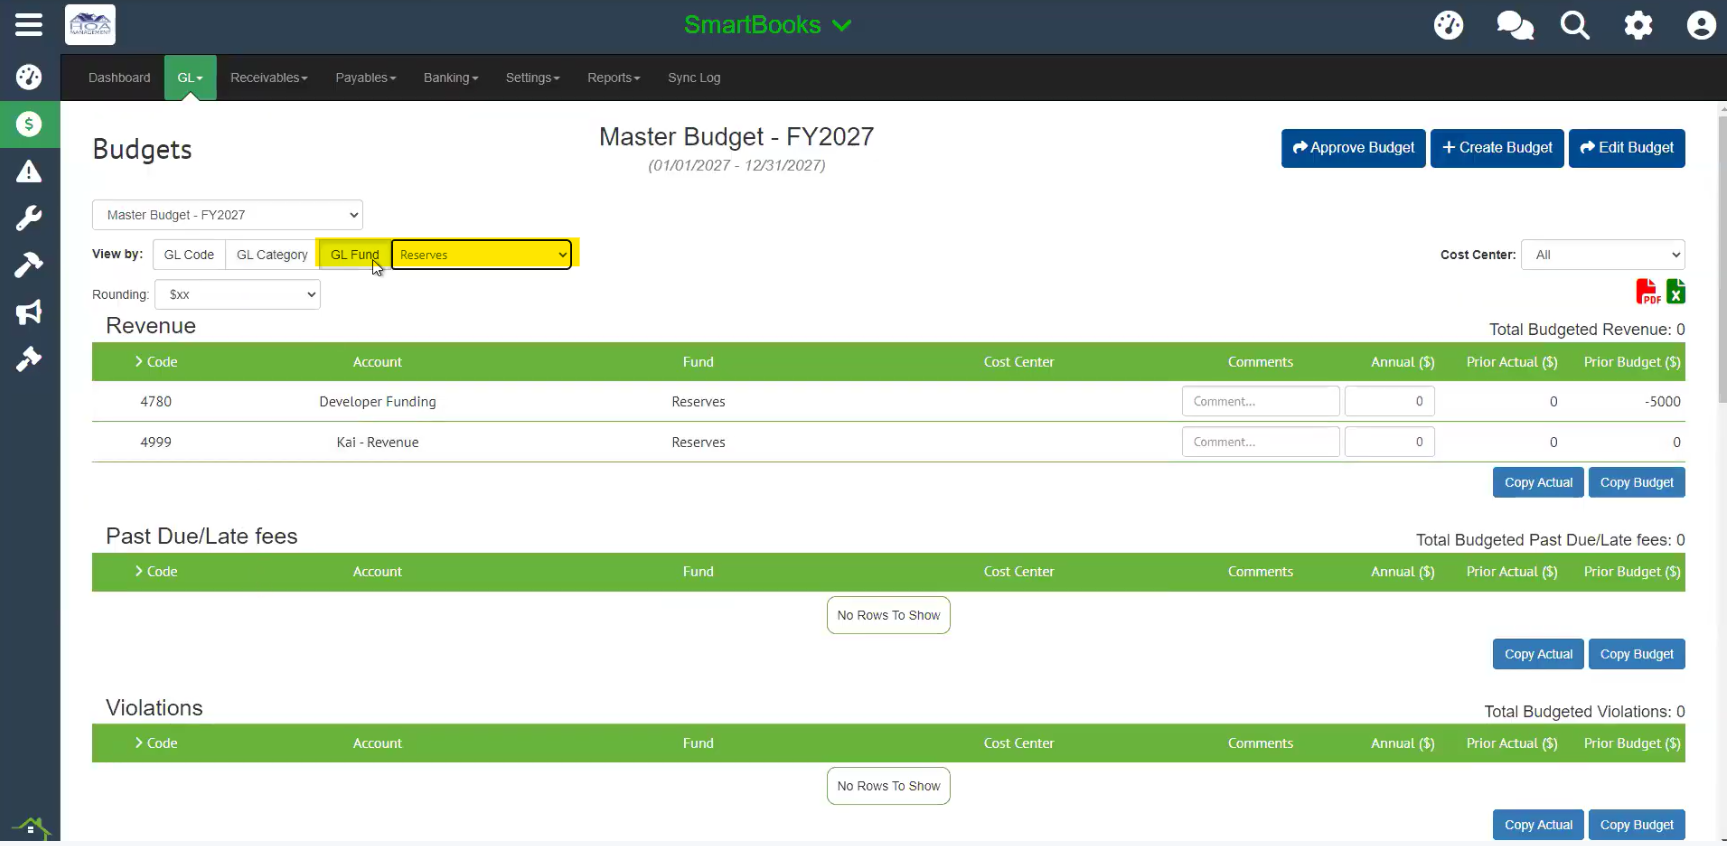The height and width of the screenshot is (846, 1727).
Task: Select account code 4999
Action: tap(156, 442)
